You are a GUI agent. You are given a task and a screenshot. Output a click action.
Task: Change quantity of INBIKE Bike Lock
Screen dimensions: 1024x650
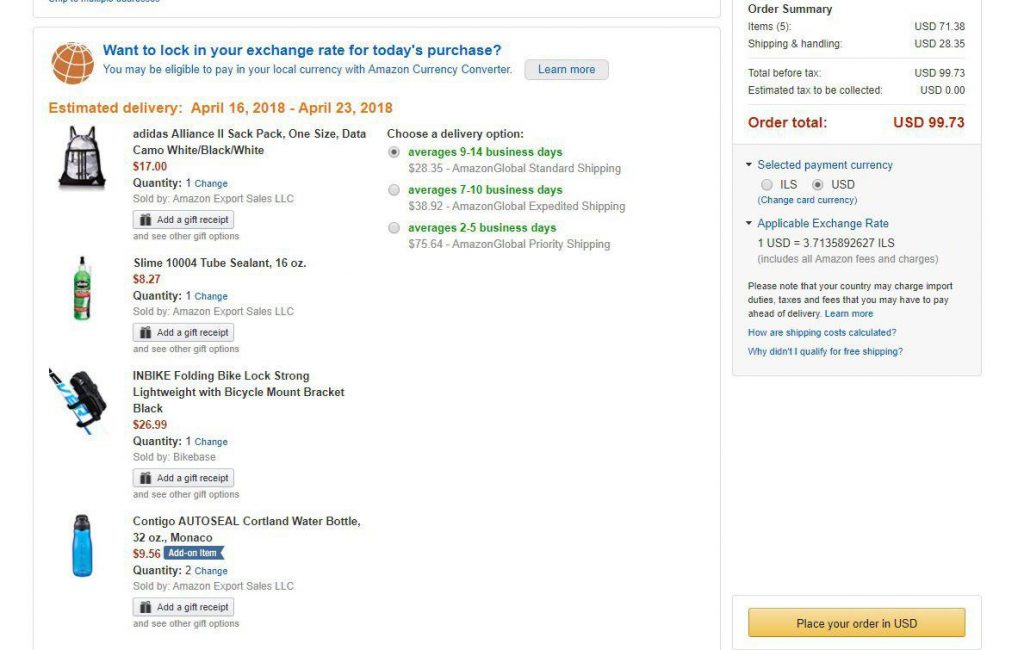(x=211, y=442)
